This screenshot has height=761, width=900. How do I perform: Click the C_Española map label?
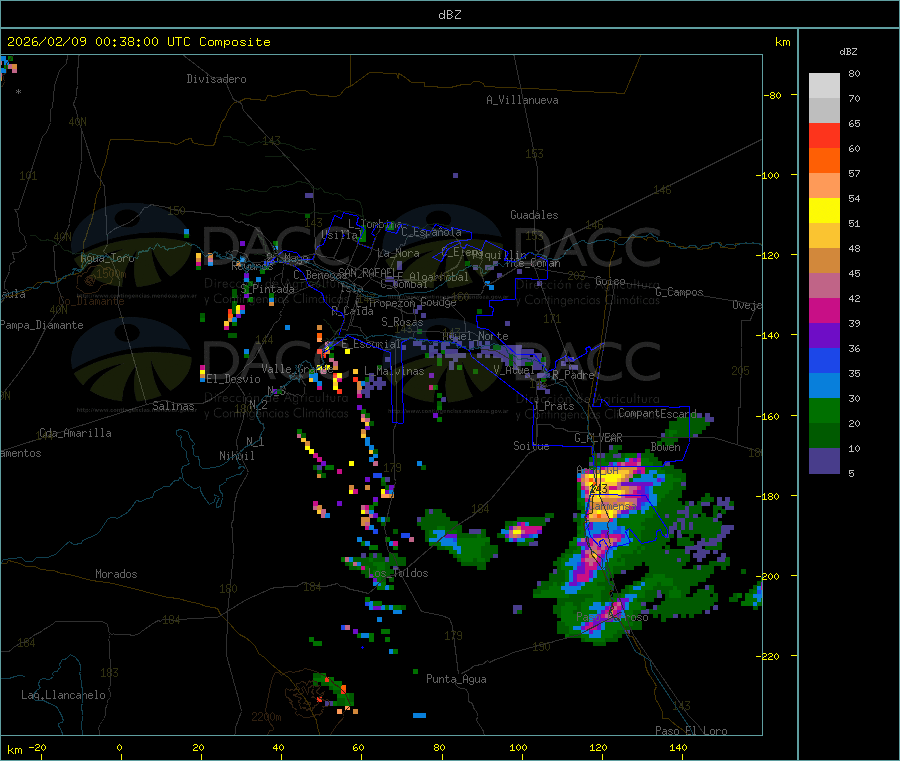click(x=431, y=232)
